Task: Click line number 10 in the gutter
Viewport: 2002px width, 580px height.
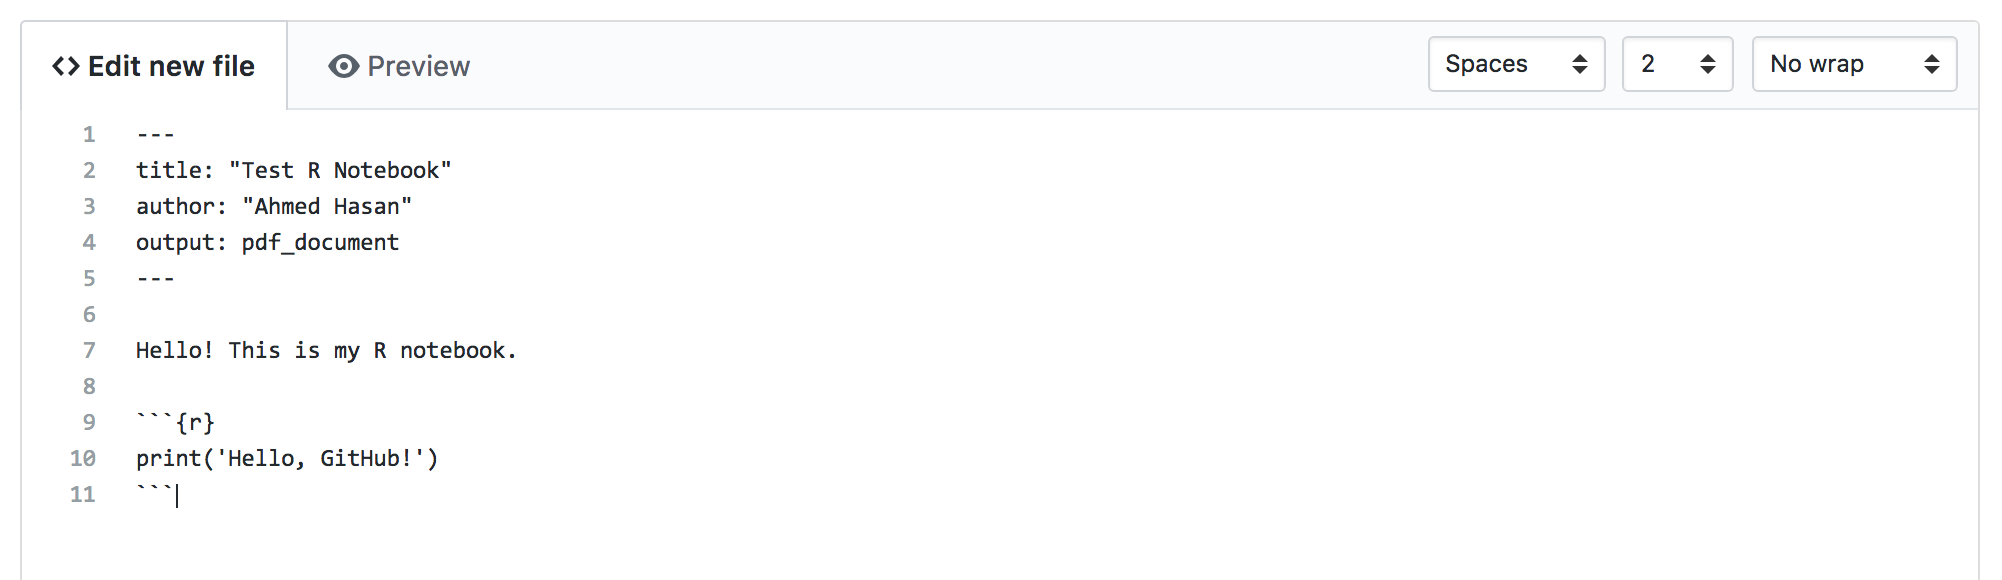Action: 83,458
